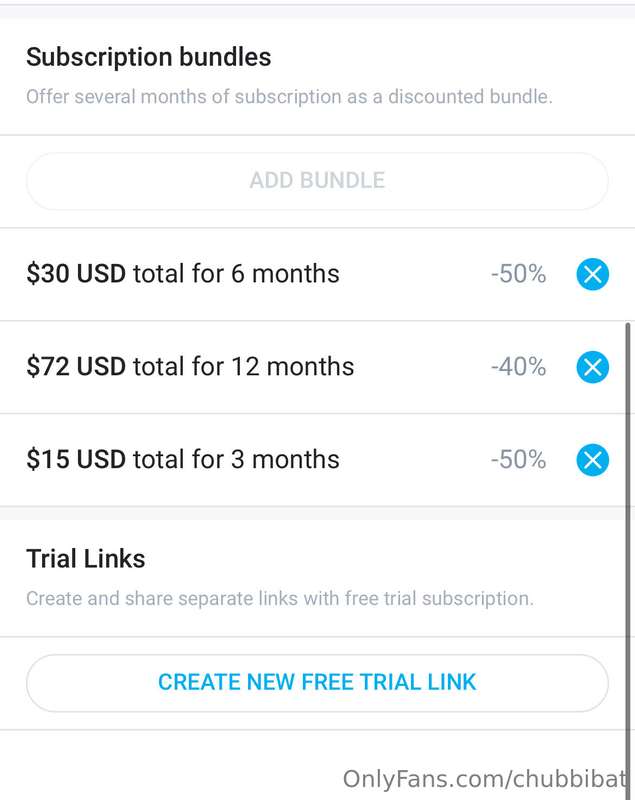Remove the $30 USD 6 months bundle

point(592,274)
